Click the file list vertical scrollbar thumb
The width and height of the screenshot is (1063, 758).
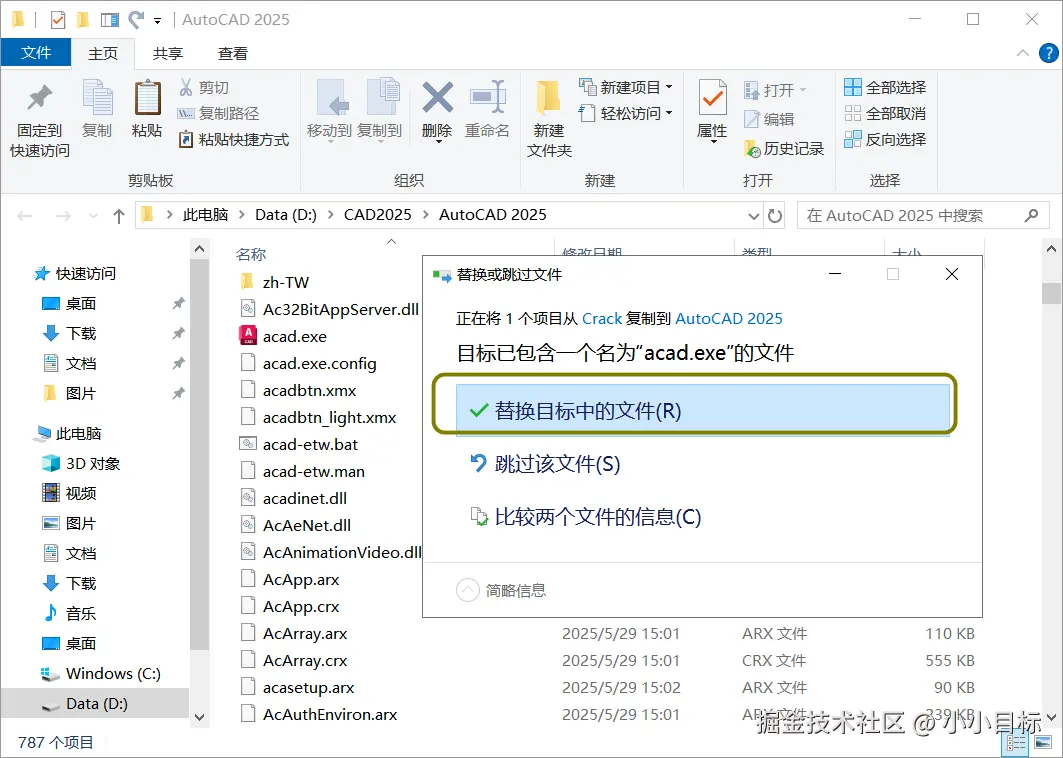(x=1051, y=294)
